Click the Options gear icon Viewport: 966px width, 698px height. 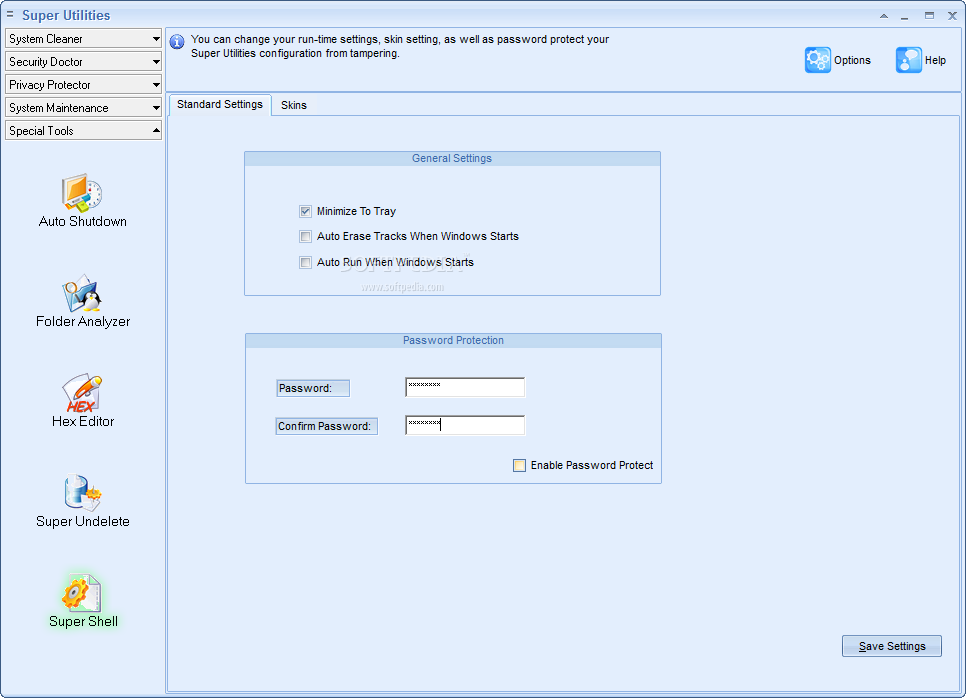[x=818, y=60]
